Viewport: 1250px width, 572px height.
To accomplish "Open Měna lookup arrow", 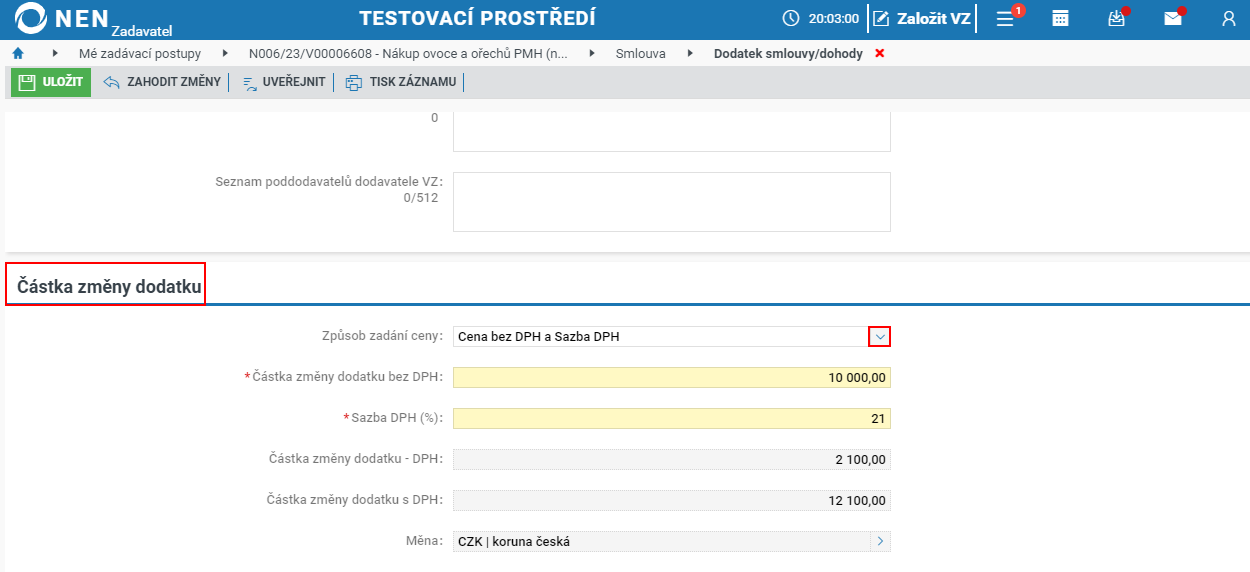I will point(880,541).
